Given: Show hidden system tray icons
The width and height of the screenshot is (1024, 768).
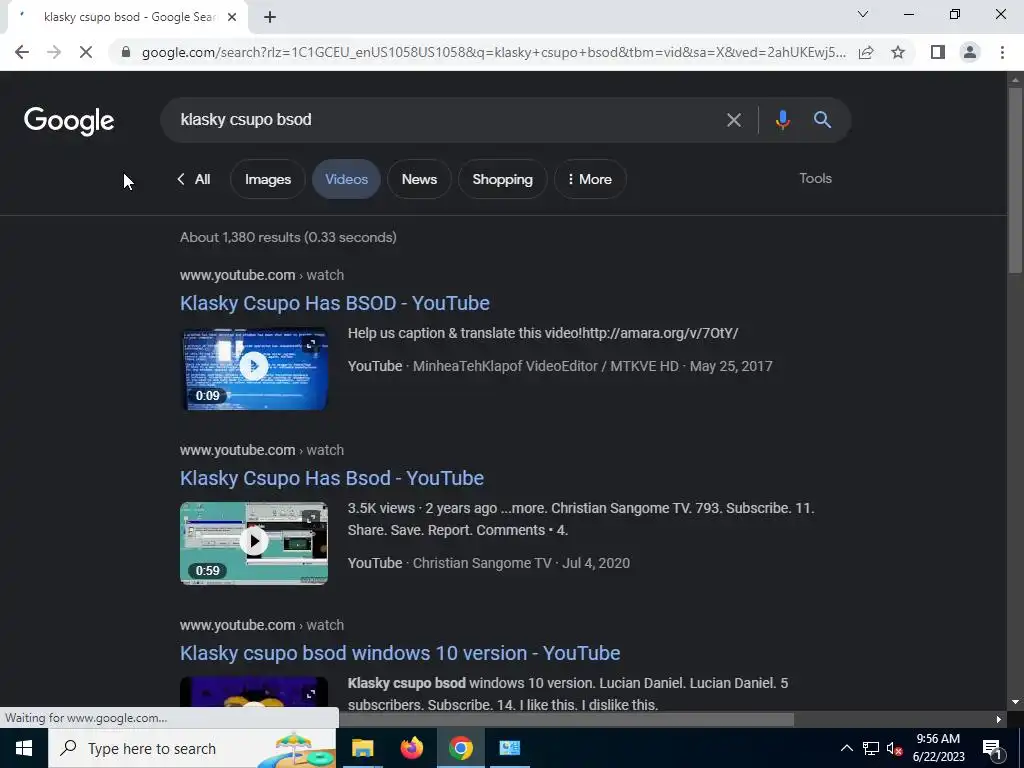Looking at the screenshot, I should pyautogui.click(x=846, y=748).
